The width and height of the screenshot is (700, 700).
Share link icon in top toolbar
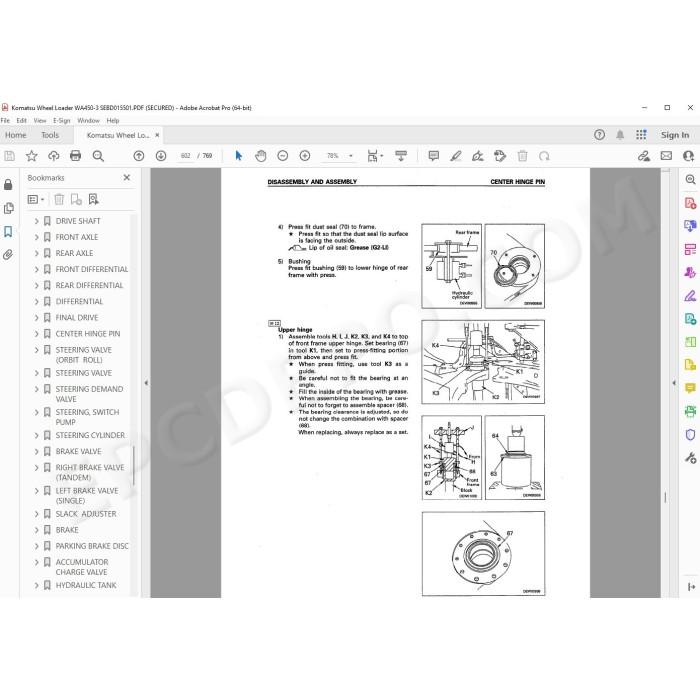(x=644, y=156)
